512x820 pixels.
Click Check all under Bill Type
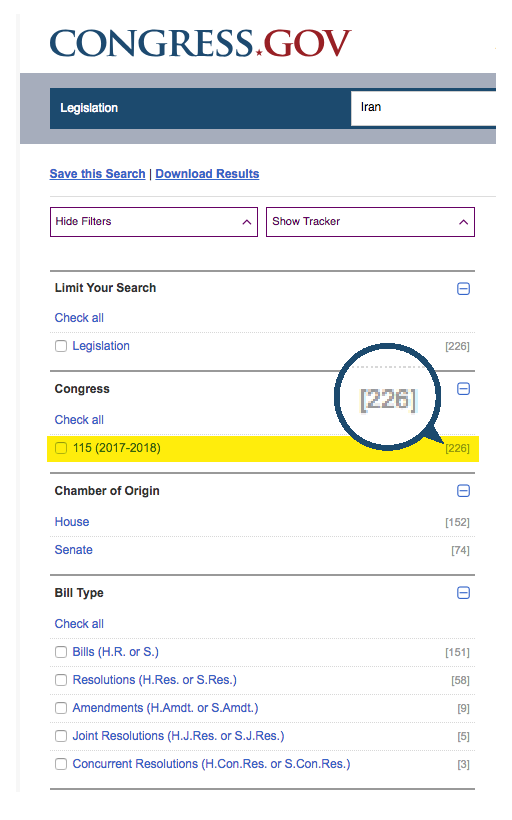(x=79, y=624)
